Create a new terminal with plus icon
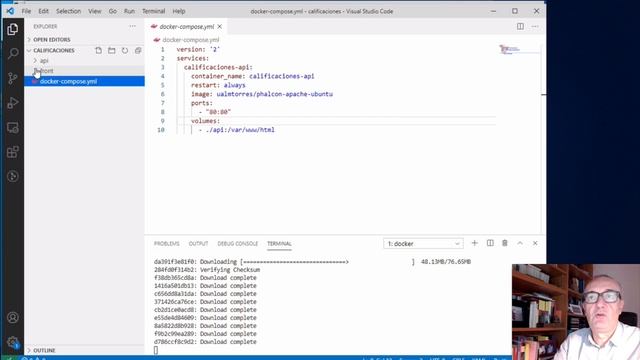The height and width of the screenshot is (360, 640). coord(474,243)
